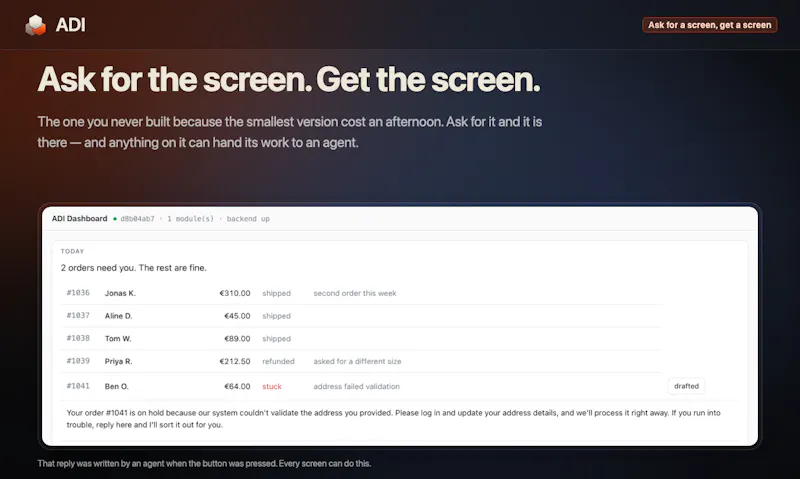Click the red 'stuck' status for Ben O.
Image resolution: width=800 pixels, height=479 pixels.
(272, 387)
